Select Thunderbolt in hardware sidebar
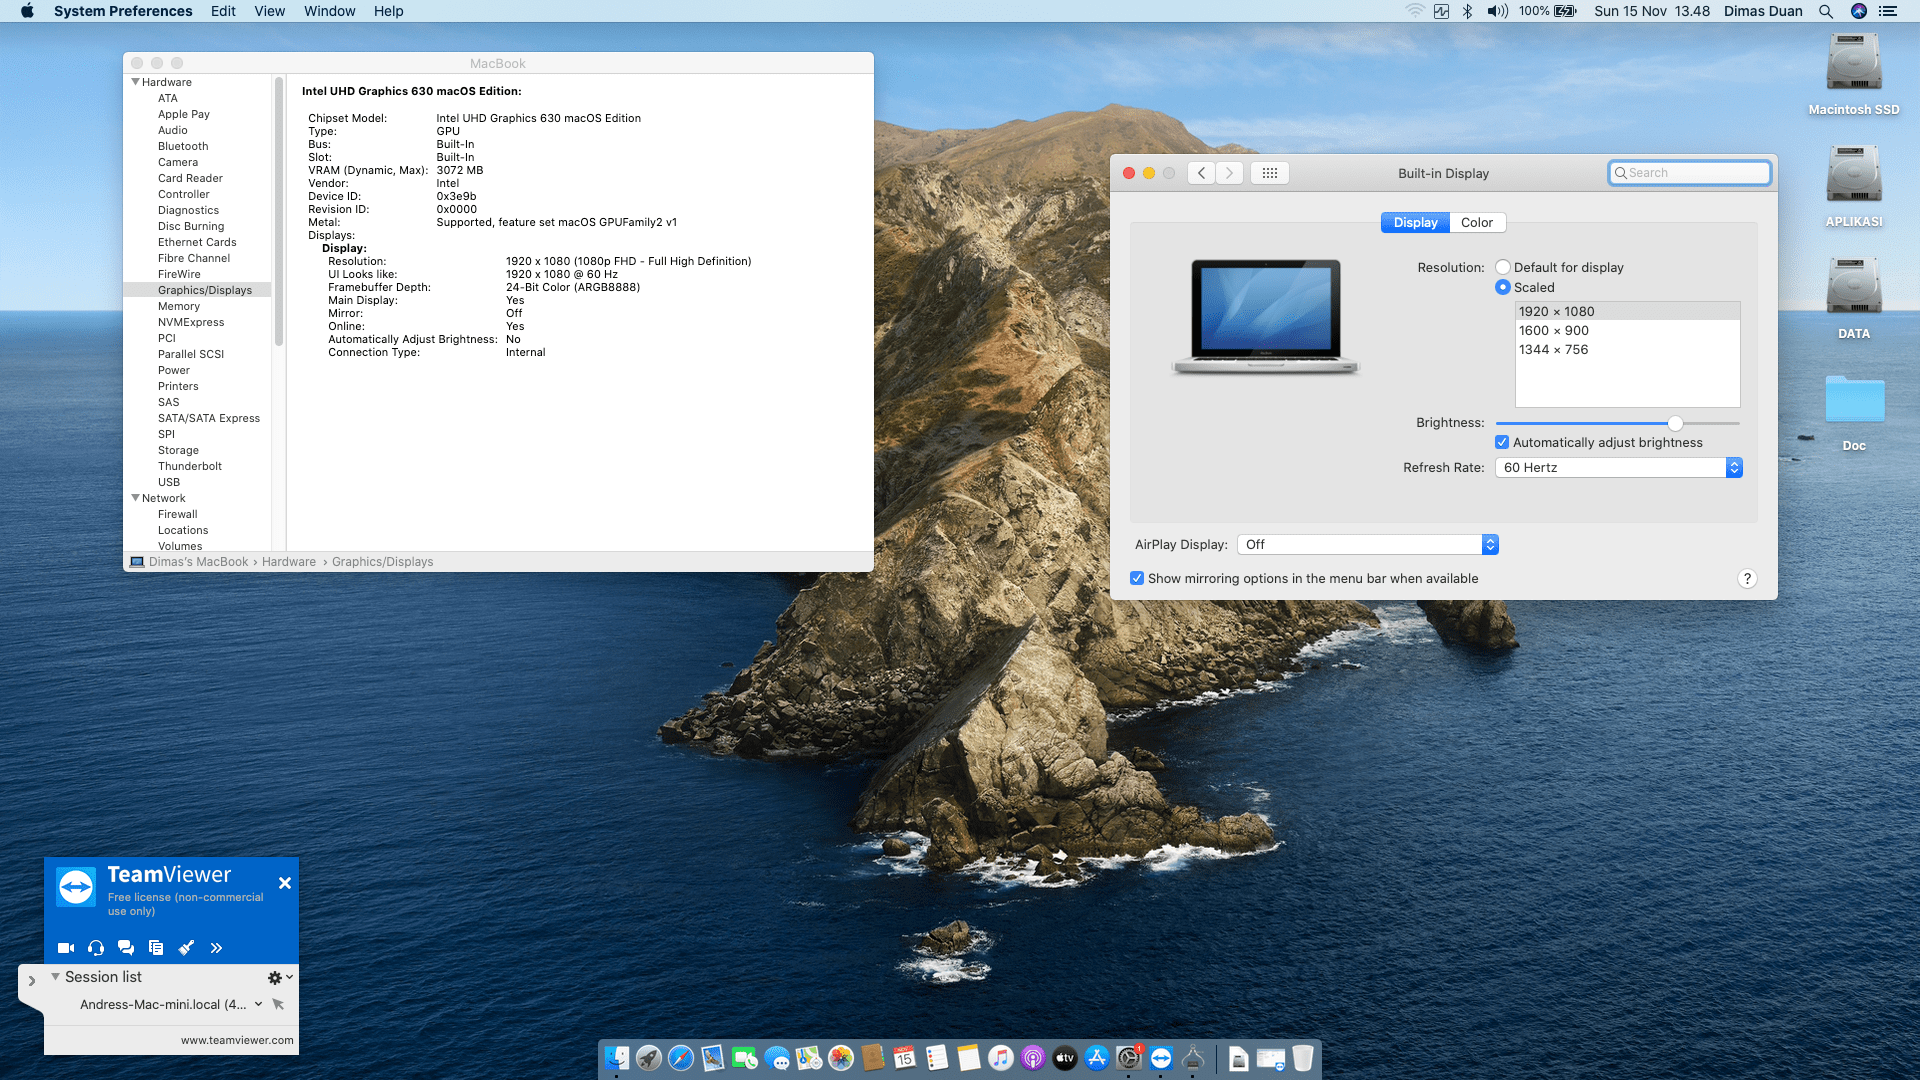This screenshot has height=1080, width=1920. [190, 467]
